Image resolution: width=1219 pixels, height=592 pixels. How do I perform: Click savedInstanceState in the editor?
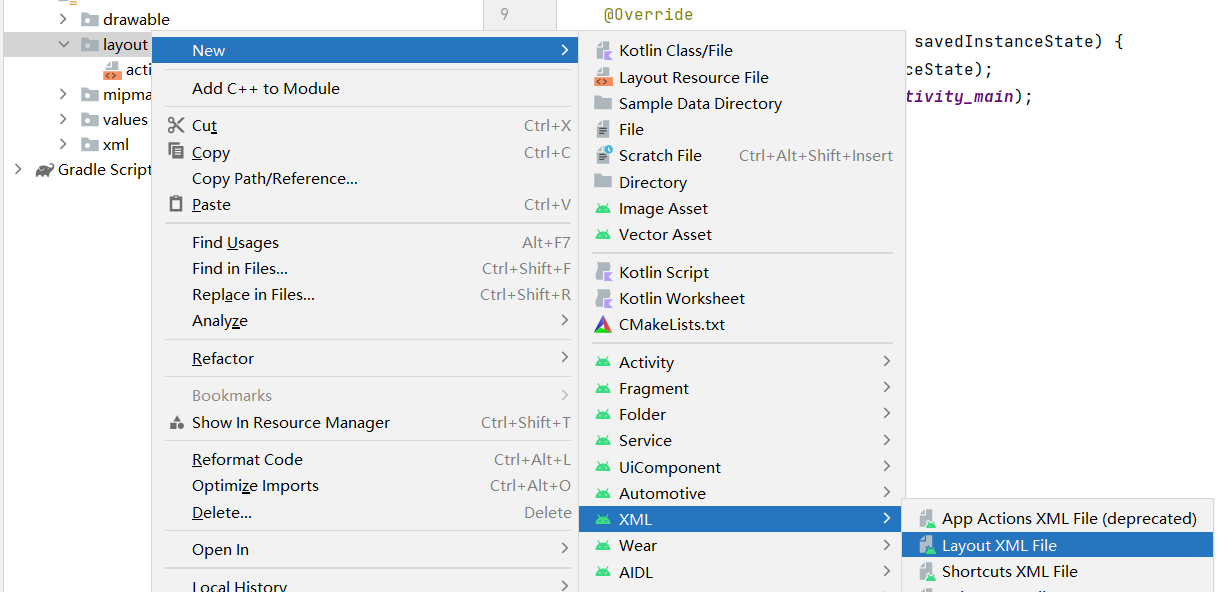[x=1004, y=42]
